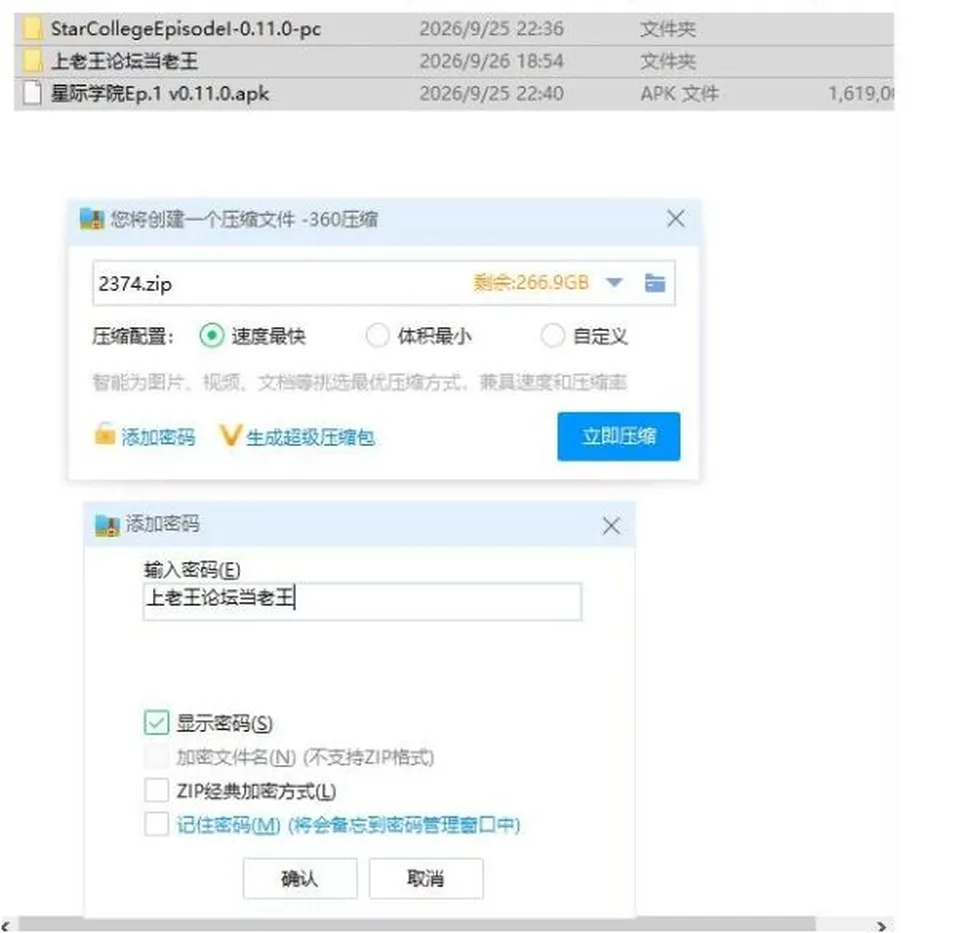Select the 体积最小 compression option

click(377, 335)
